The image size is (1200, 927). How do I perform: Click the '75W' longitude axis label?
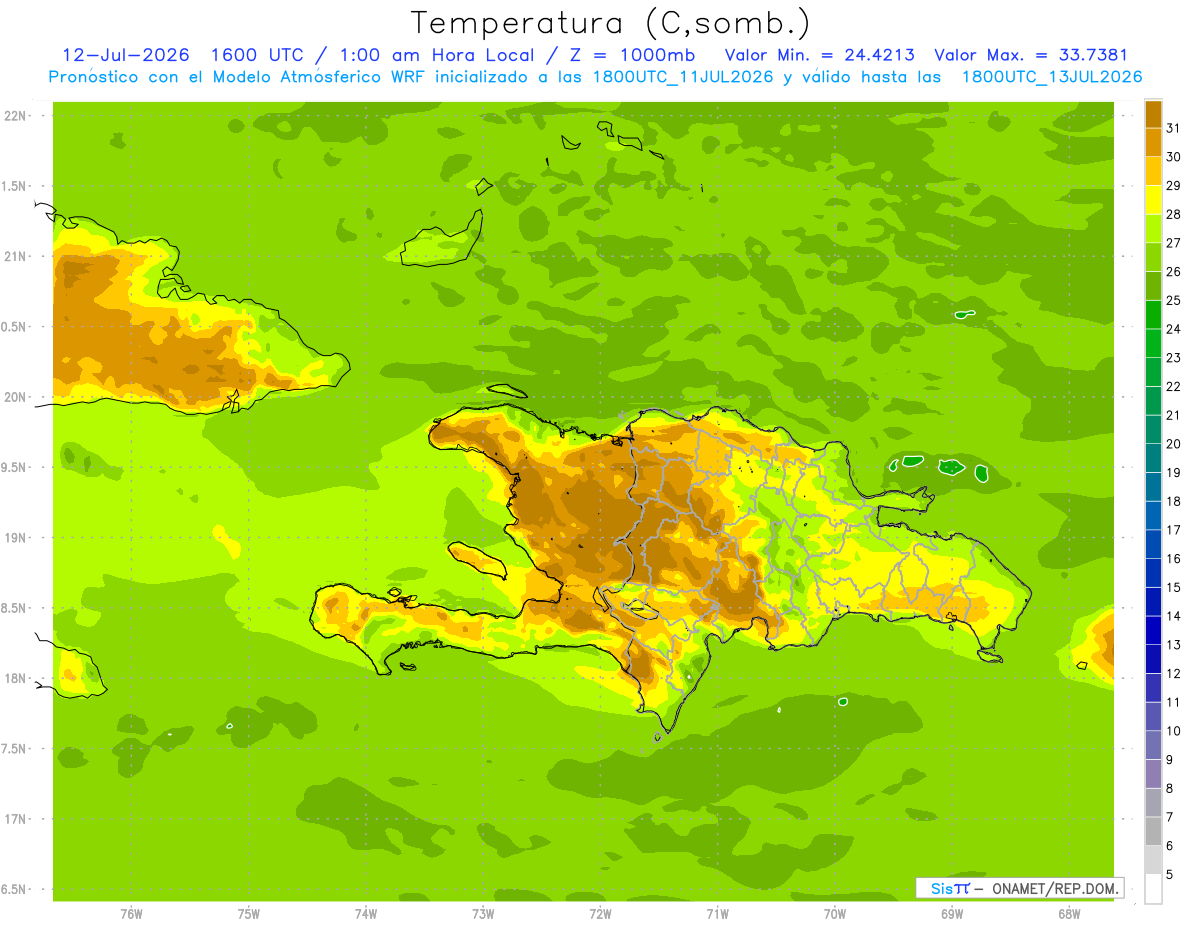click(249, 914)
